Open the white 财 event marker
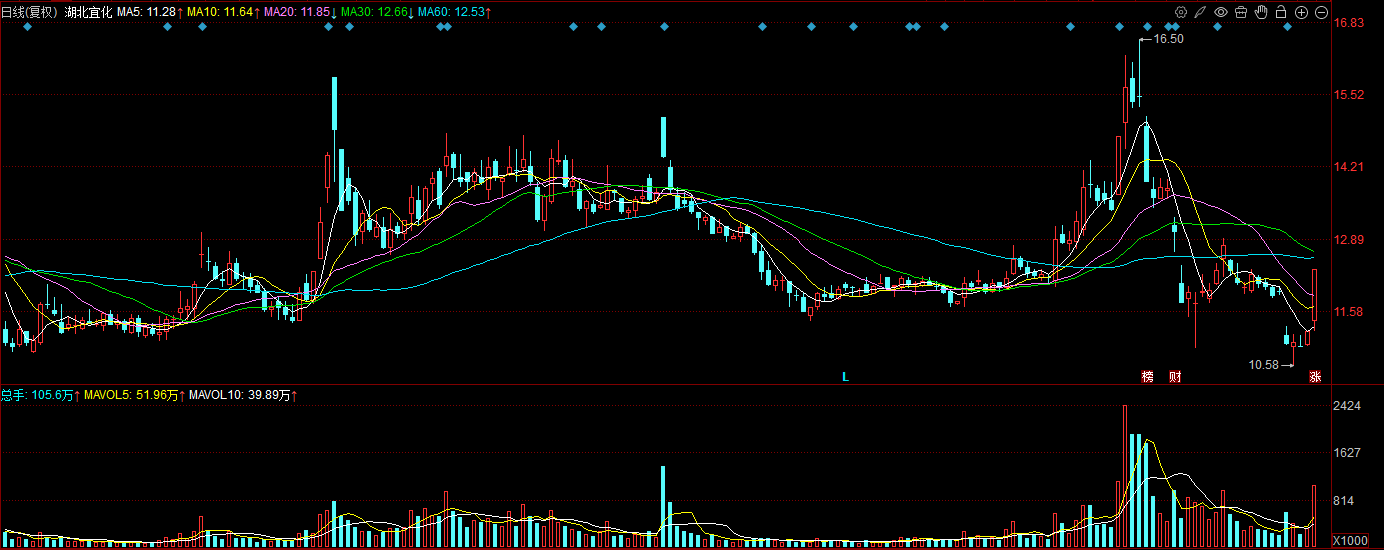This screenshot has height=550, width=1384. point(1176,377)
